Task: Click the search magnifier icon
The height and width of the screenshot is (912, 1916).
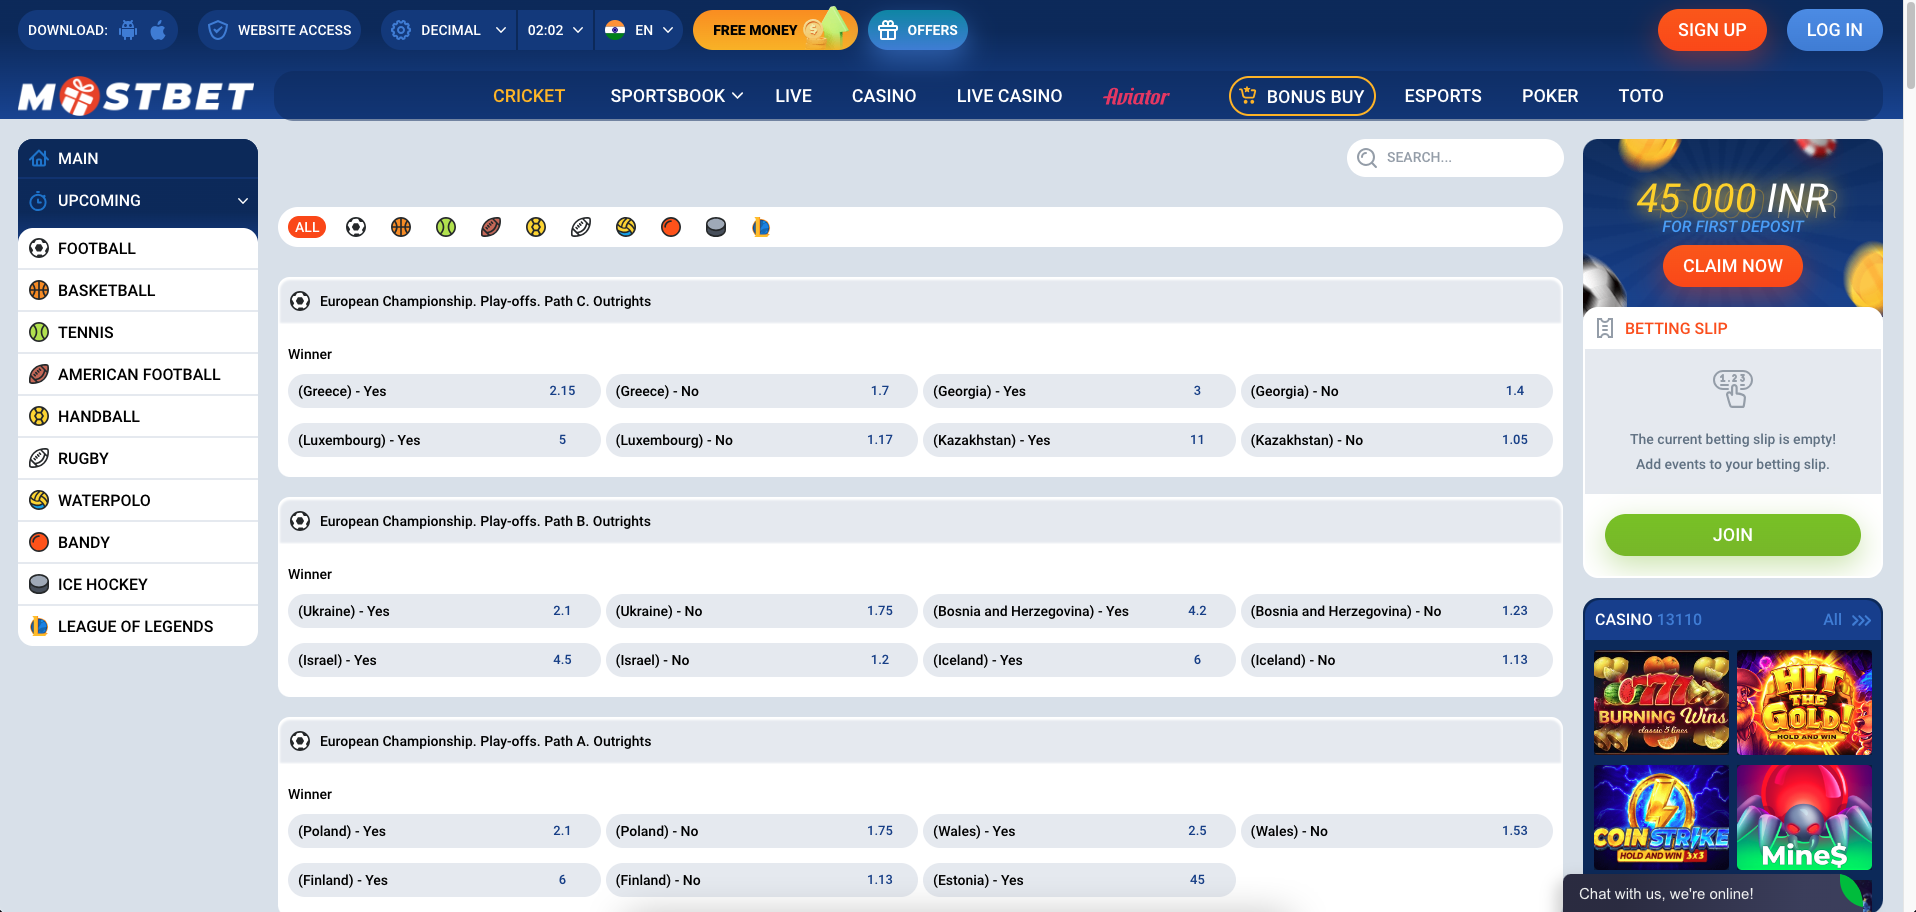Action: click(1367, 158)
